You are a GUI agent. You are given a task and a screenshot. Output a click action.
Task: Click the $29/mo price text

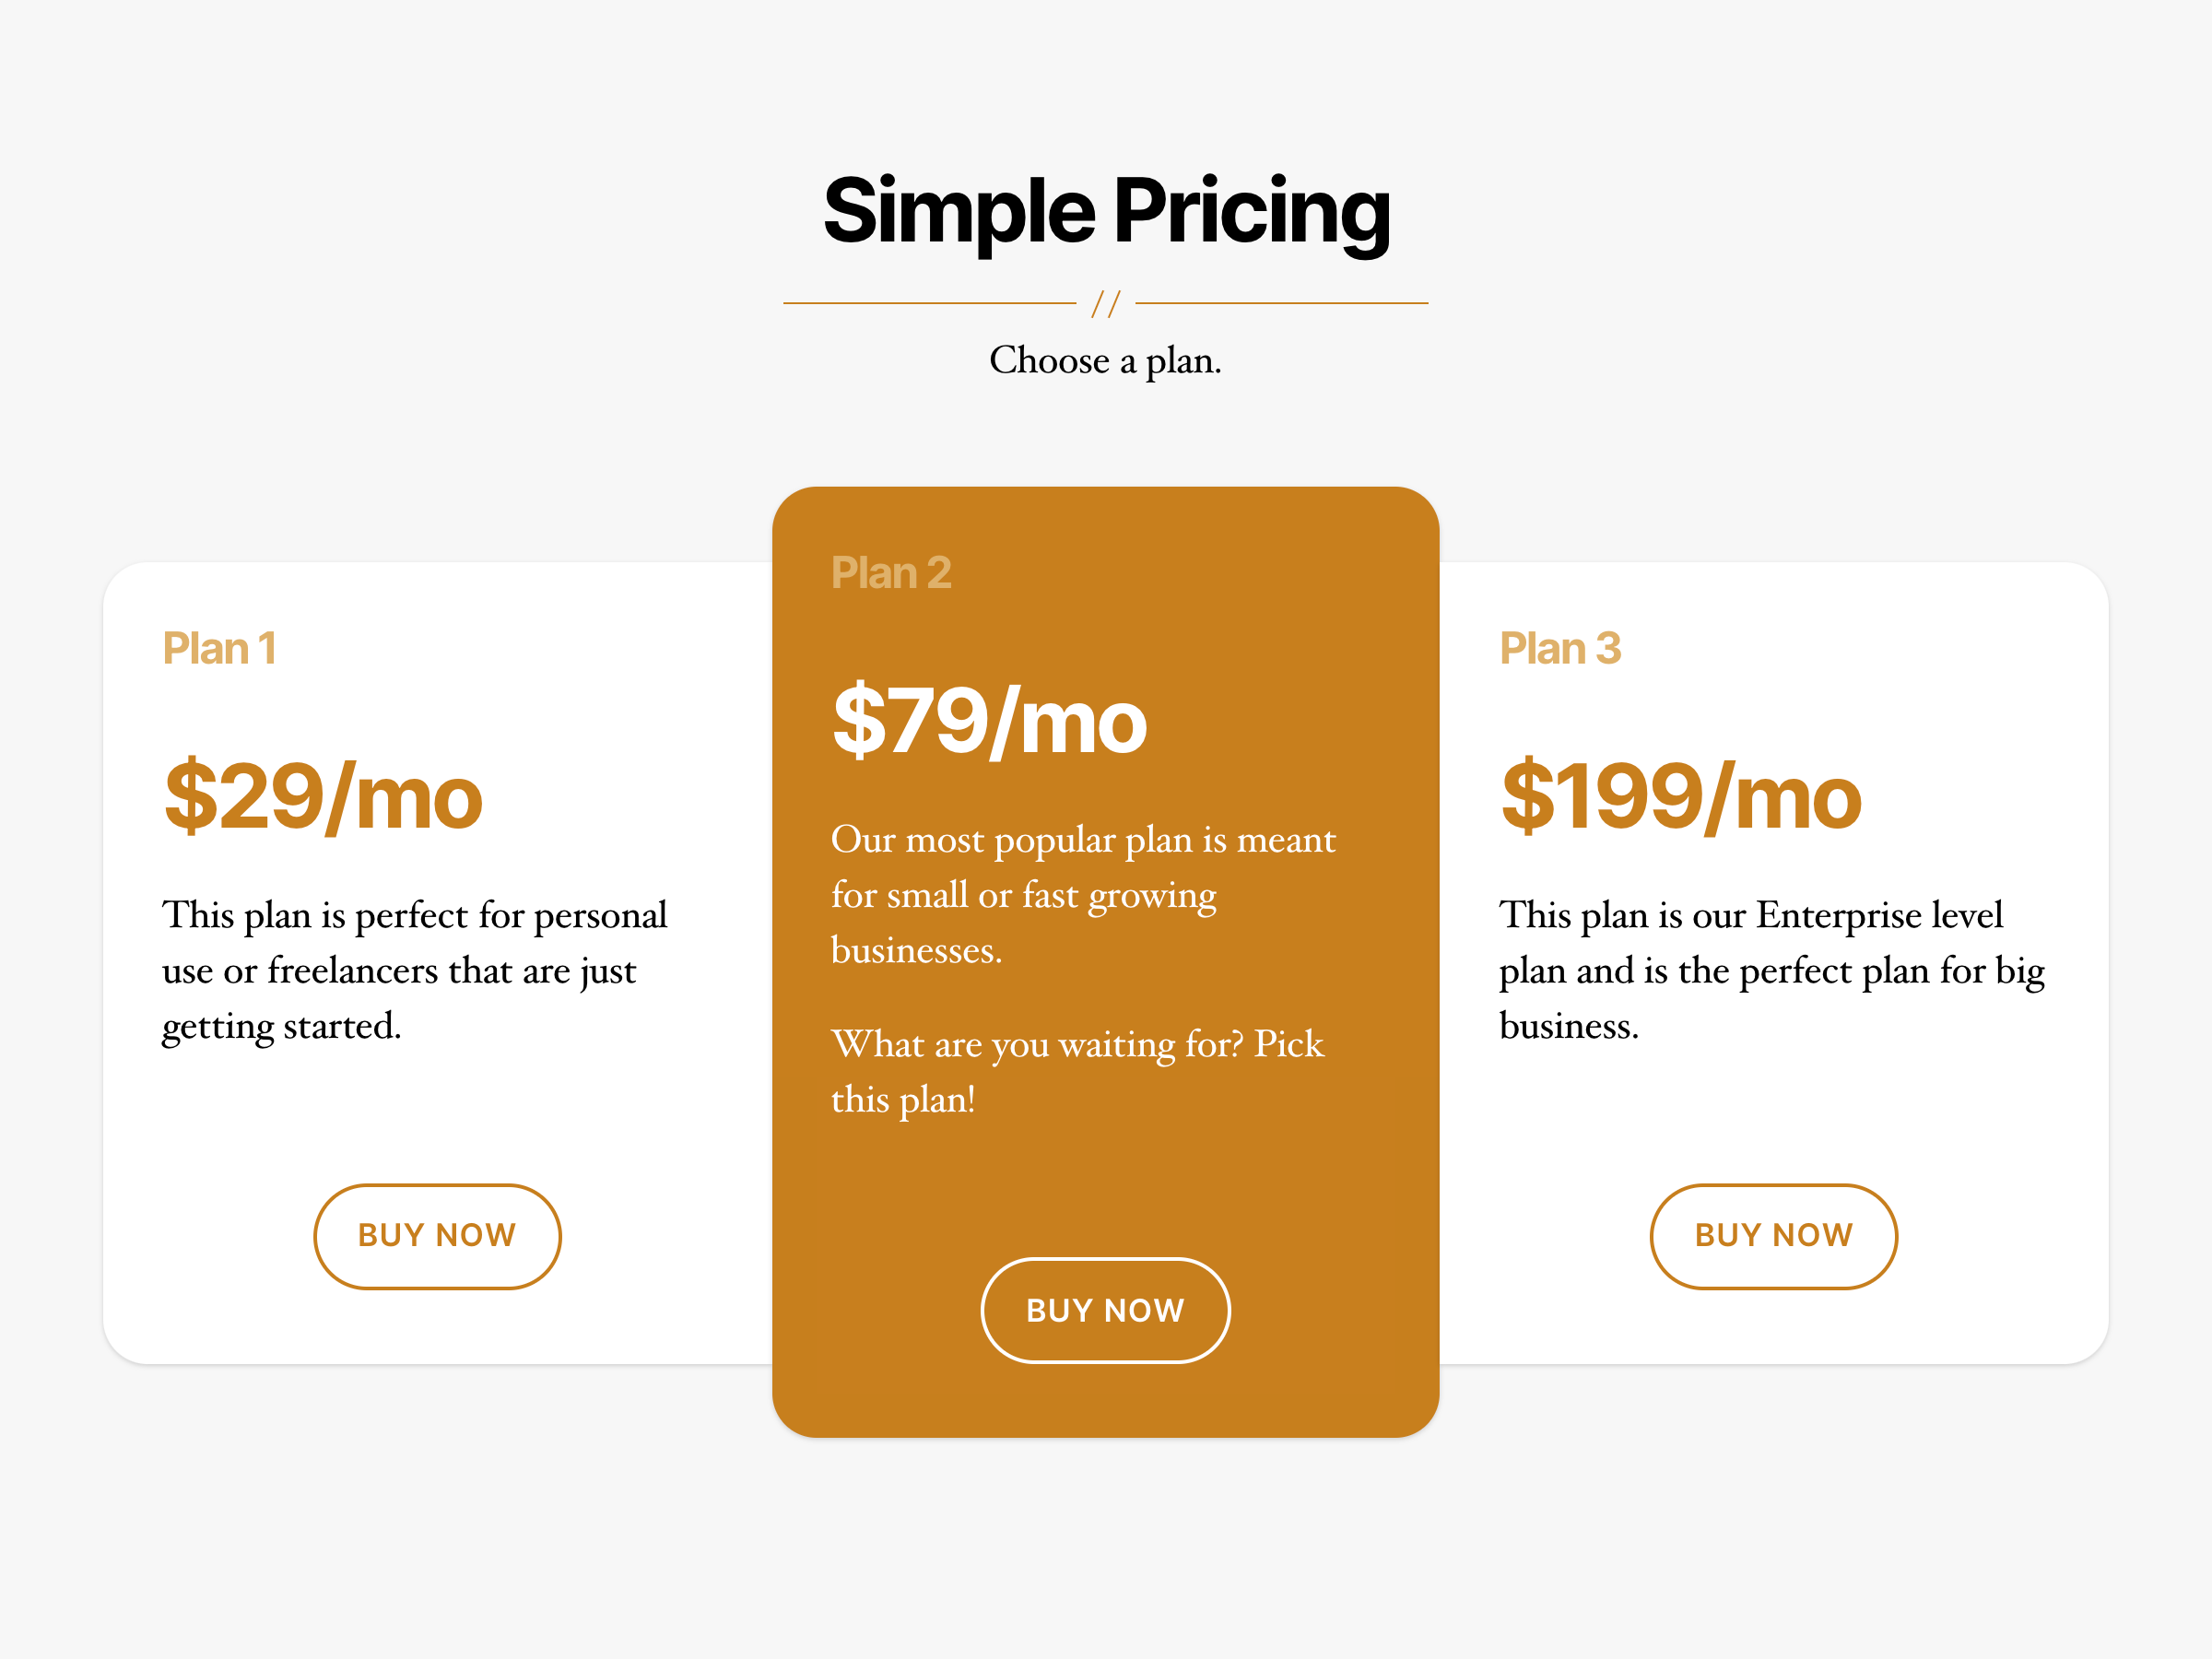click(x=323, y=795)
